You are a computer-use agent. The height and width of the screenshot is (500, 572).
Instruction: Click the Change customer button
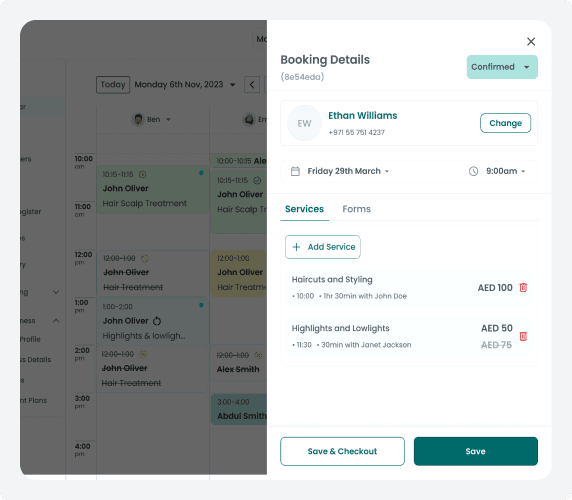[505, 123]
